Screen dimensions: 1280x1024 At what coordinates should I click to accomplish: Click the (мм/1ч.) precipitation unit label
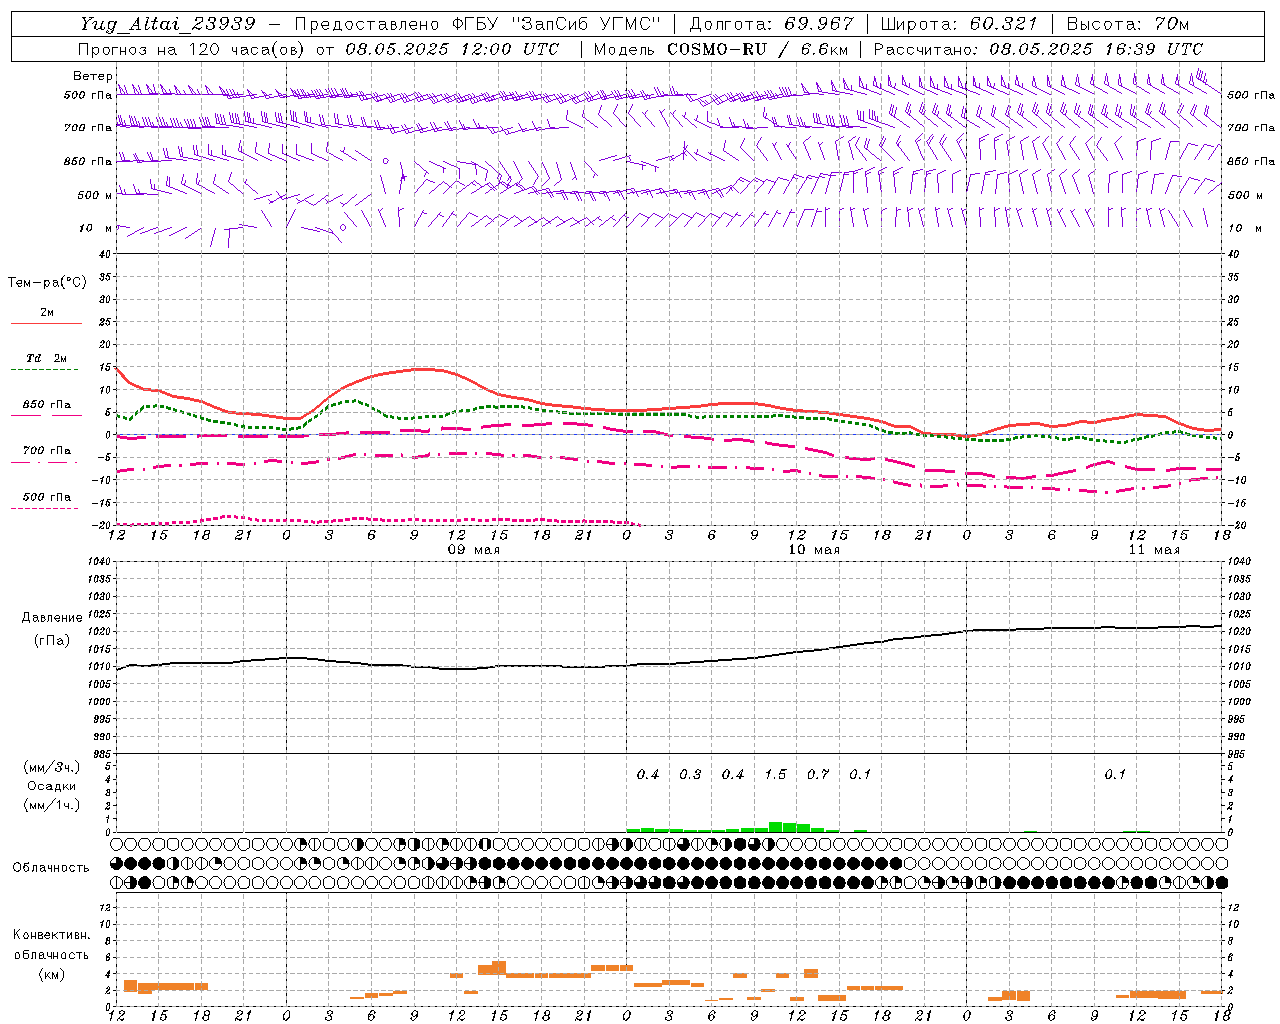(52, 805)
